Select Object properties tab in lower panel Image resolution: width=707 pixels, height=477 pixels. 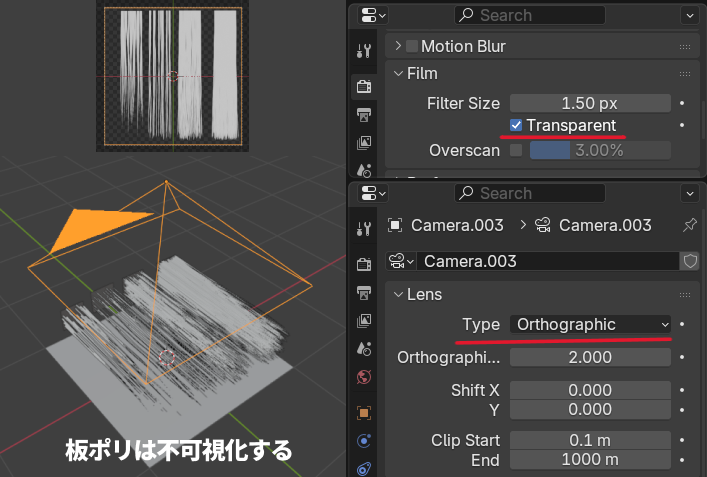coord(364,412)
